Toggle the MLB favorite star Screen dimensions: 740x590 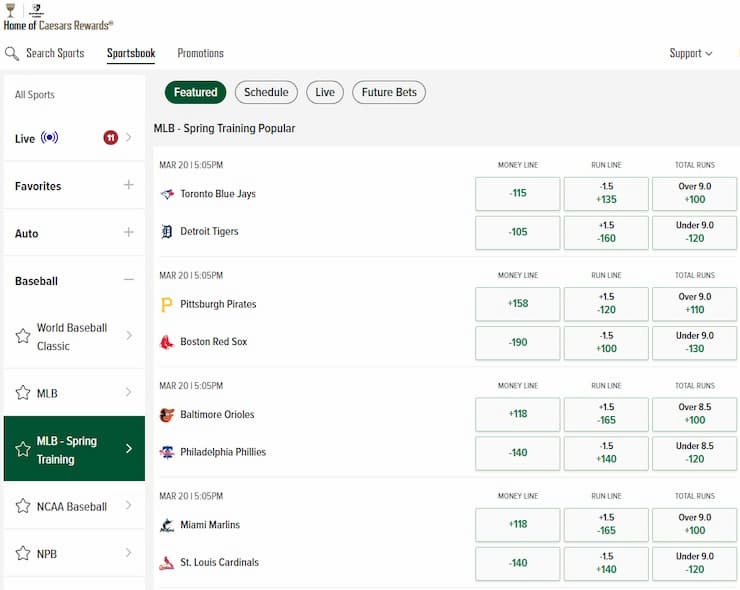coord(23,393)
